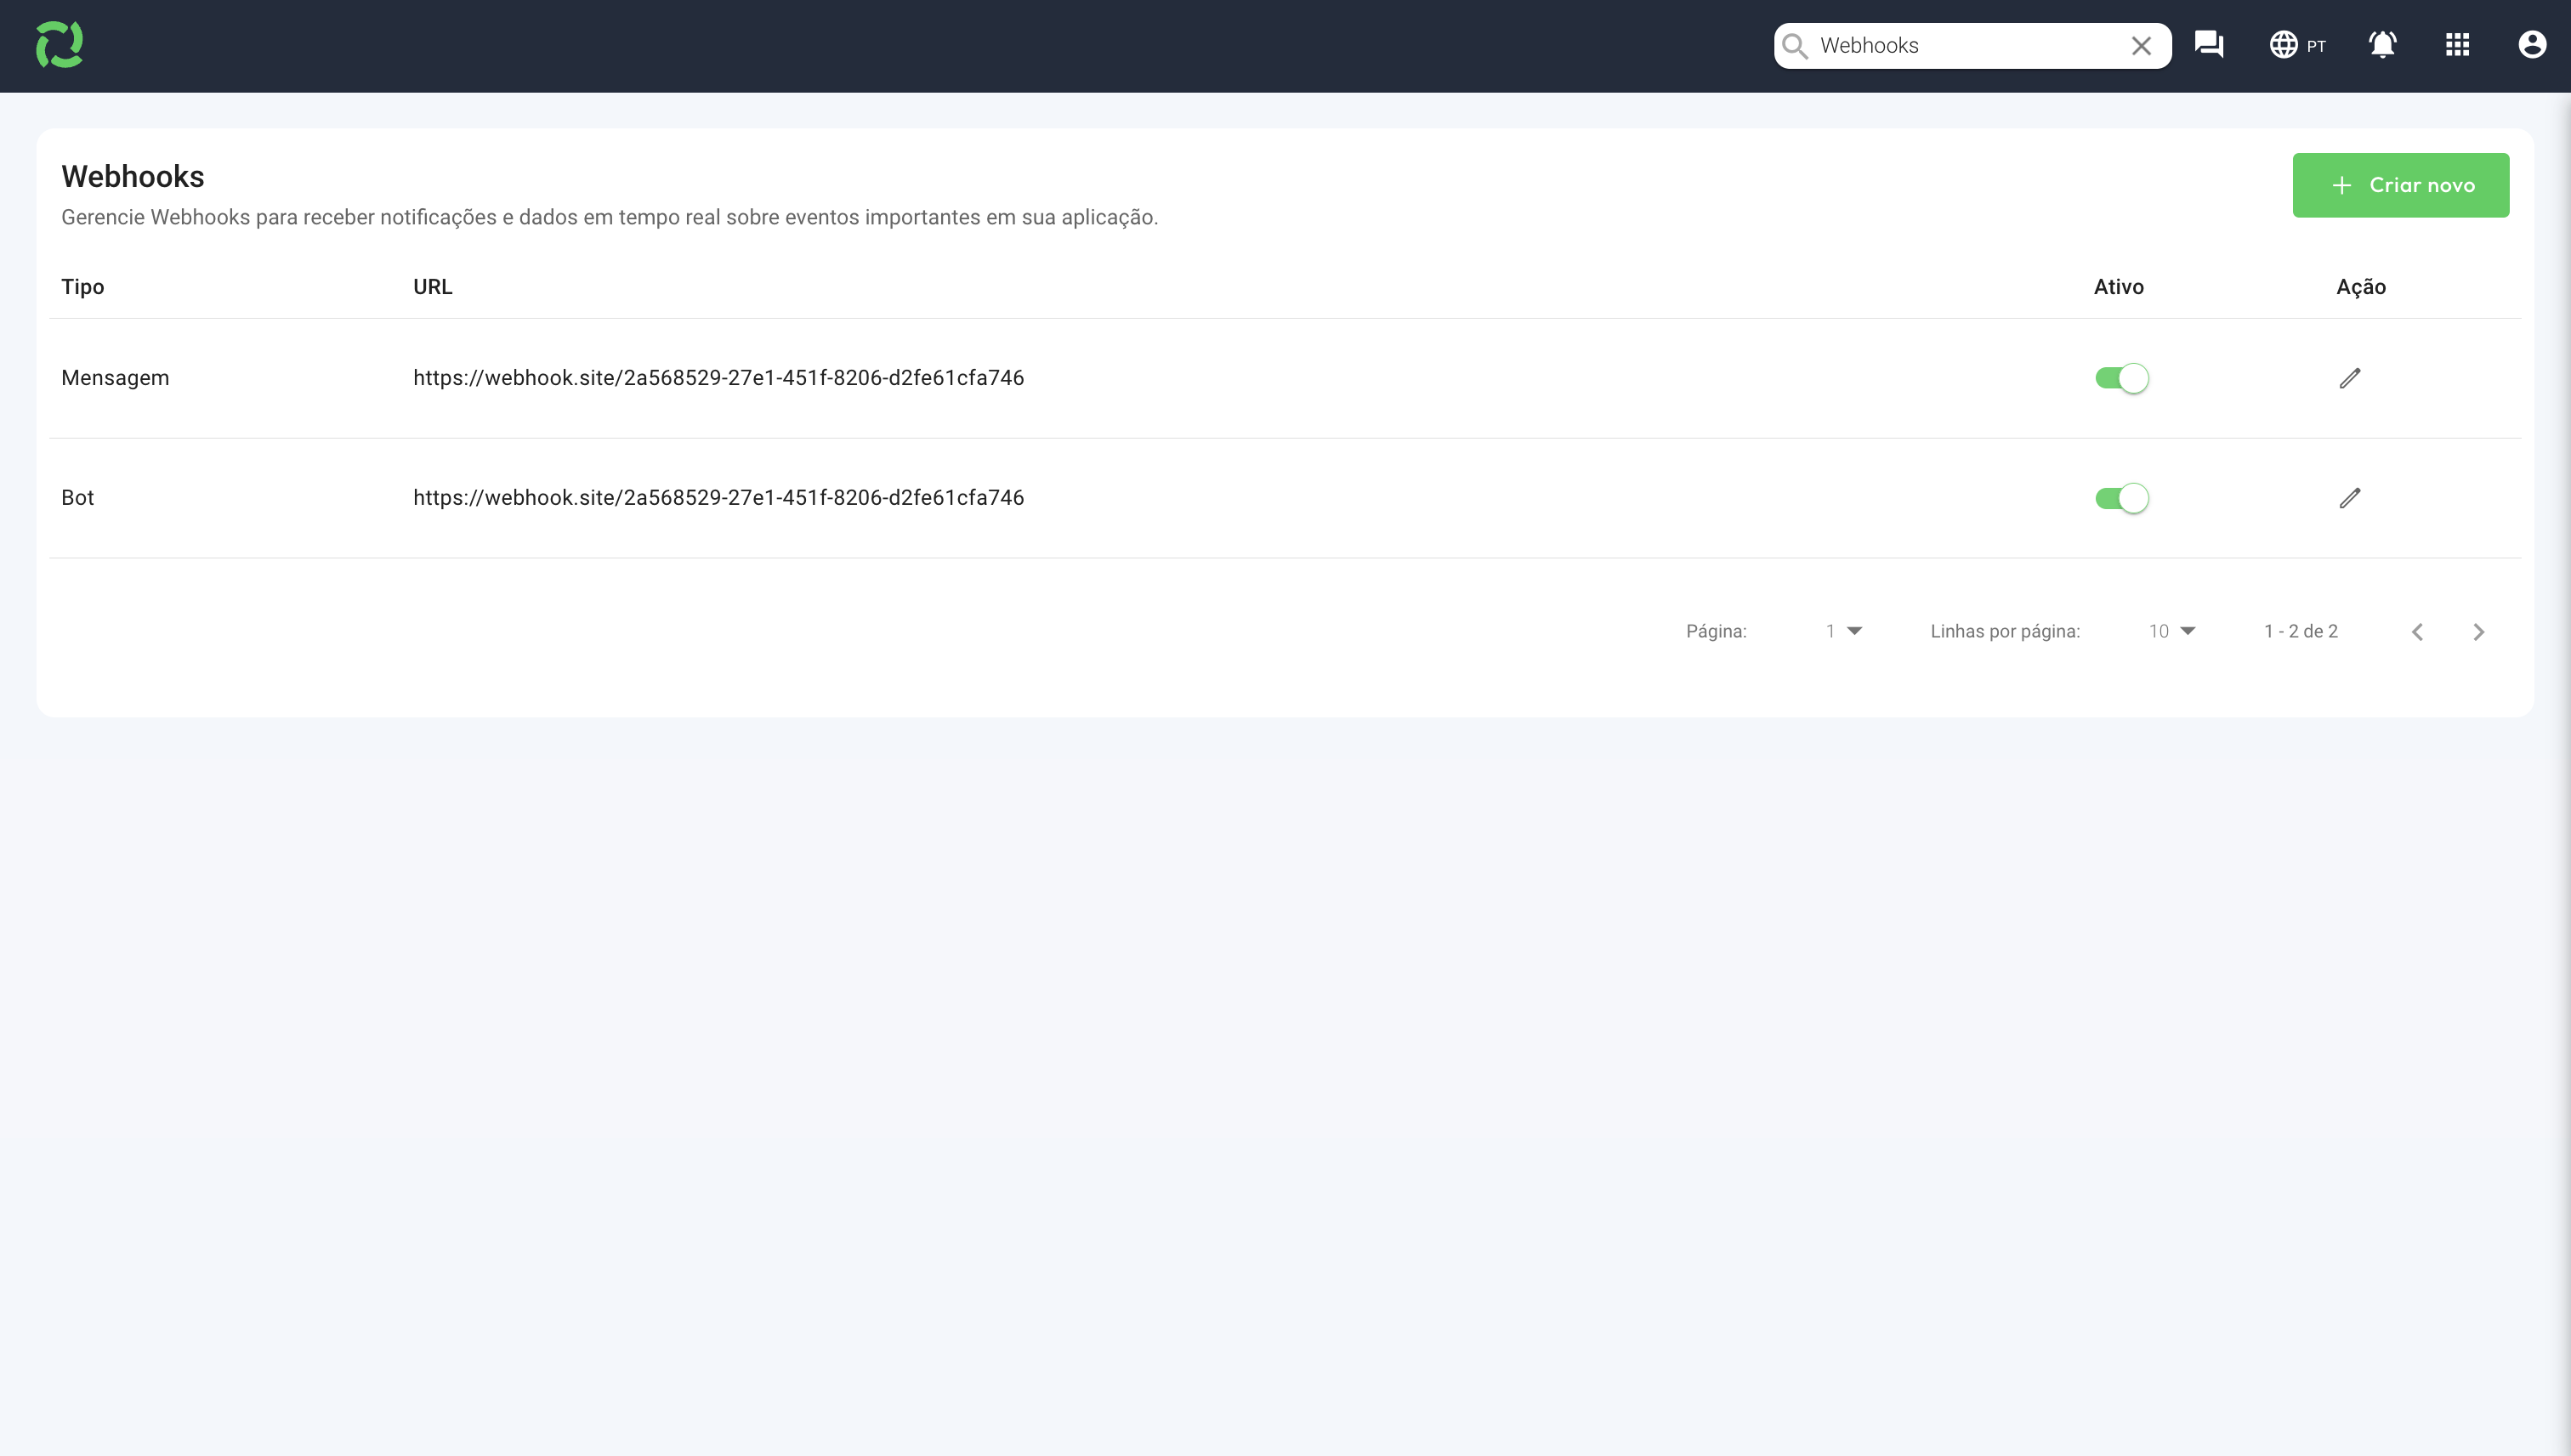Screen dimensions: 2571x1456
Task: Click the Mensagem type cell
Action: (x=115, y=378)
